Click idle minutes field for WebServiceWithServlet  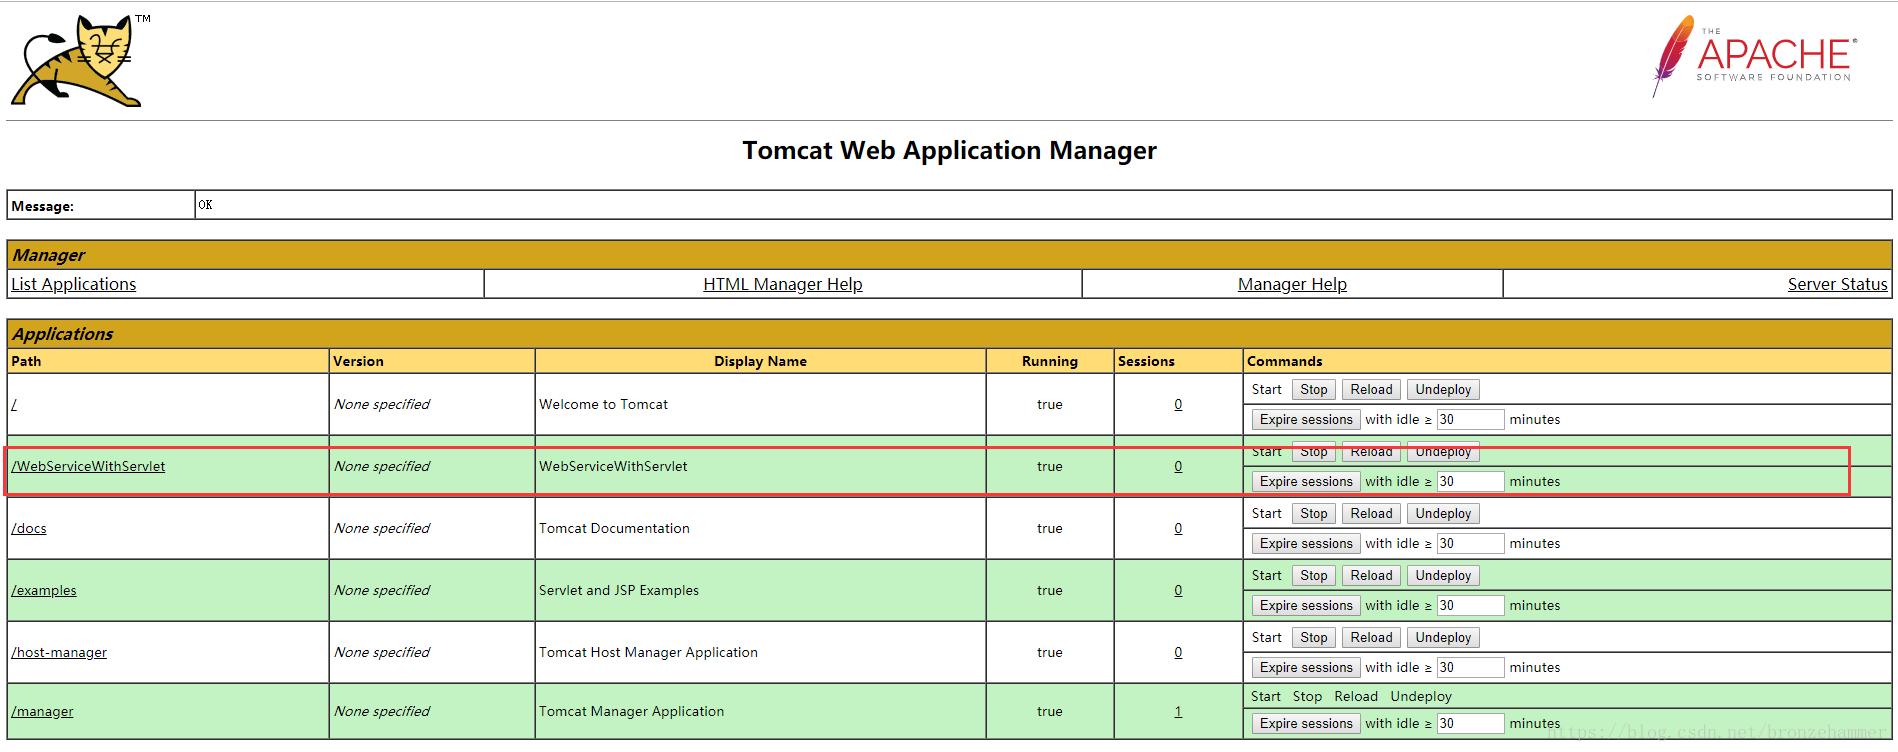(x=1470, y=482)
